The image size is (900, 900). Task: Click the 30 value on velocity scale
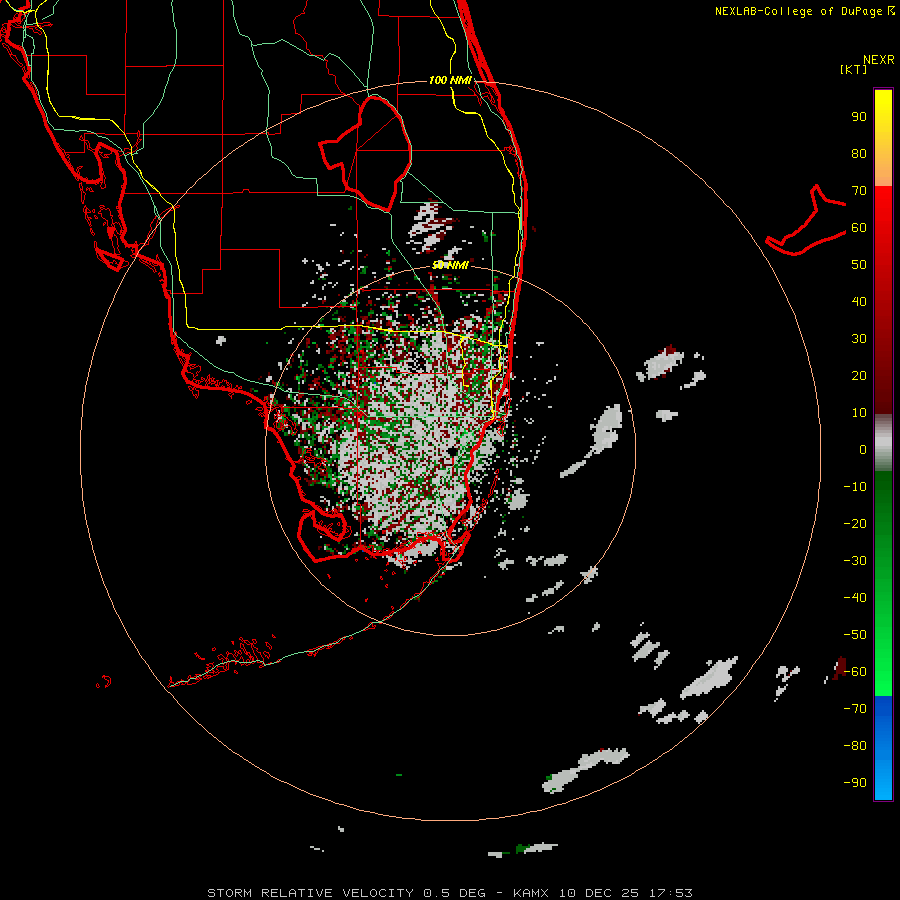coord(859,339)
